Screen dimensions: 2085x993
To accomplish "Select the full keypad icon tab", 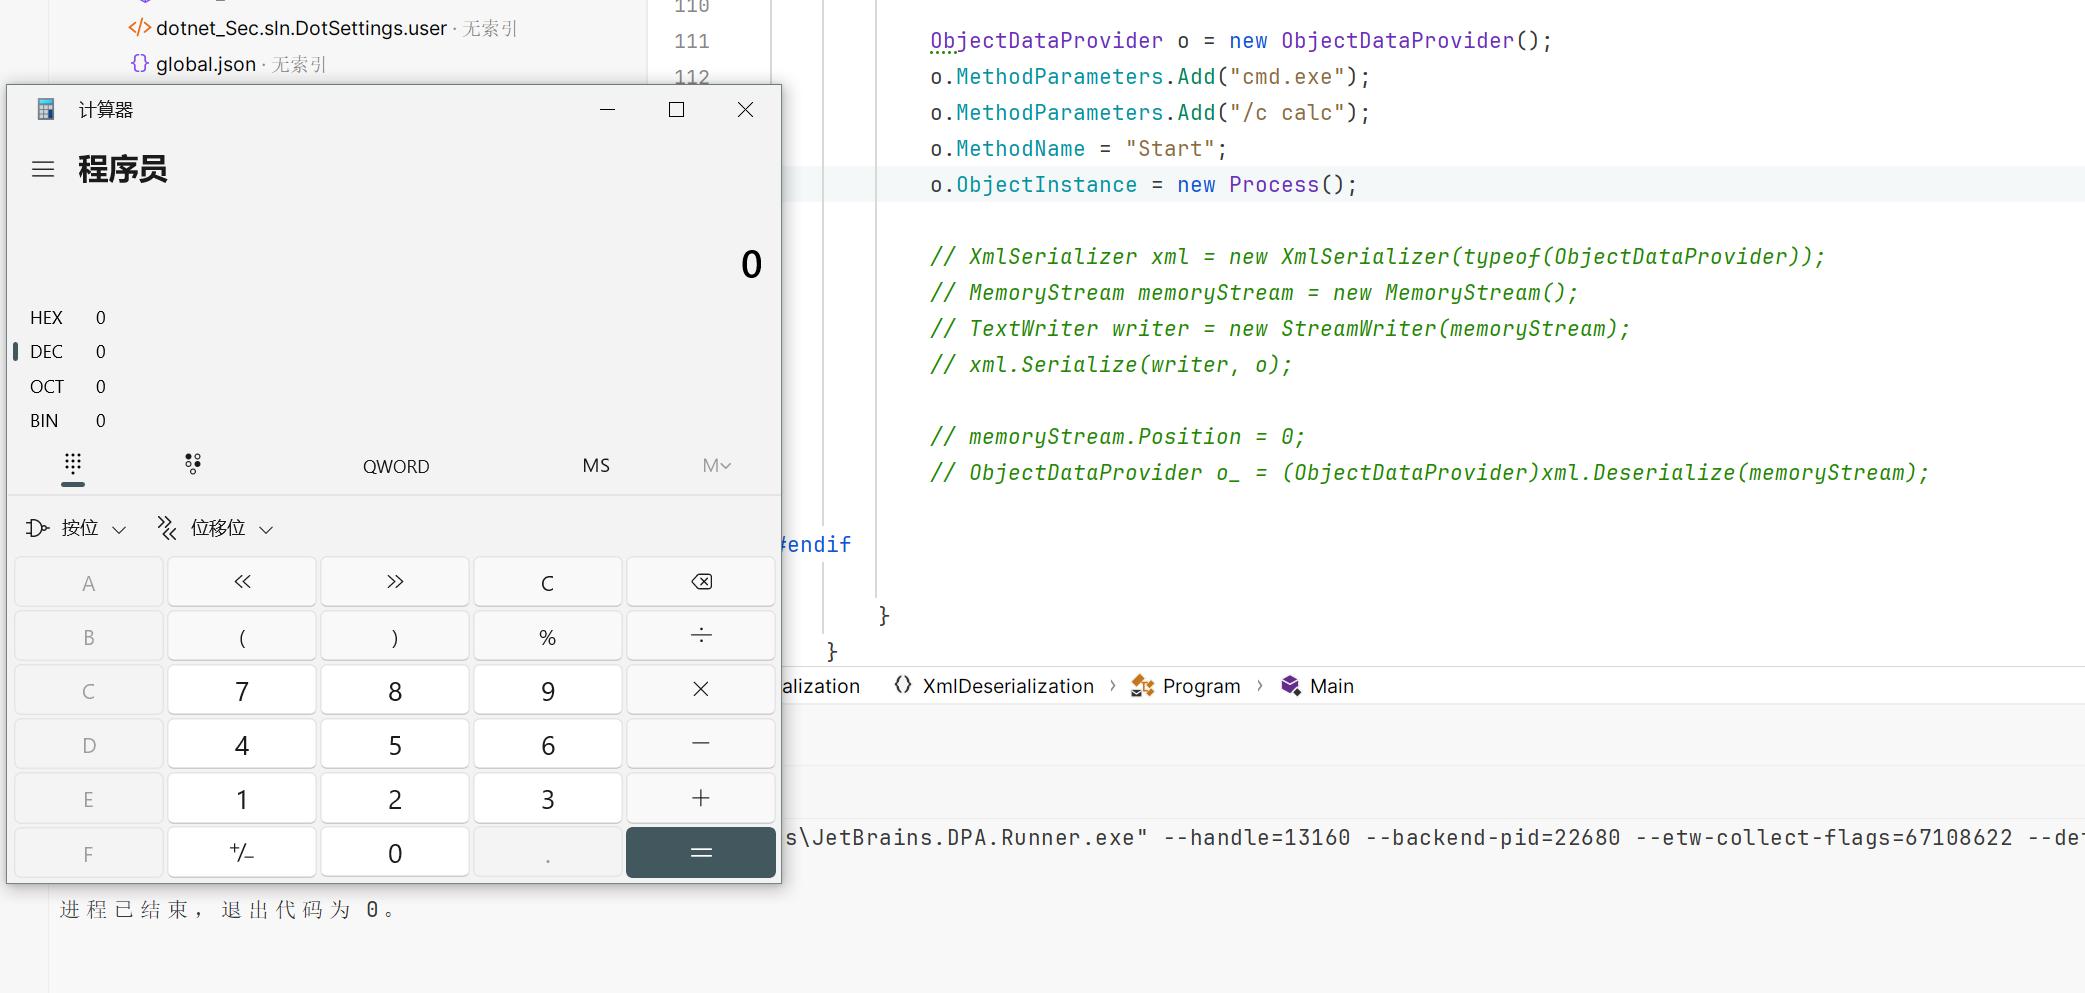I will point(73,464).
